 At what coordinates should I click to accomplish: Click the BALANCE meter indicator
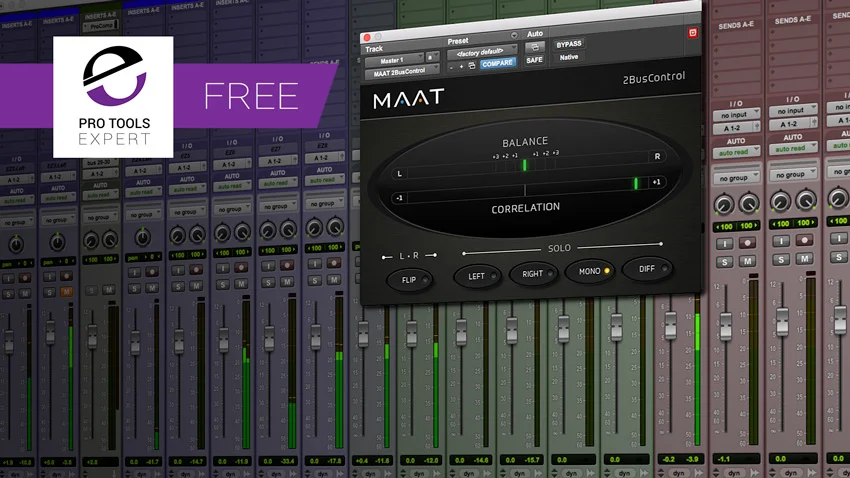click(524, 165)
